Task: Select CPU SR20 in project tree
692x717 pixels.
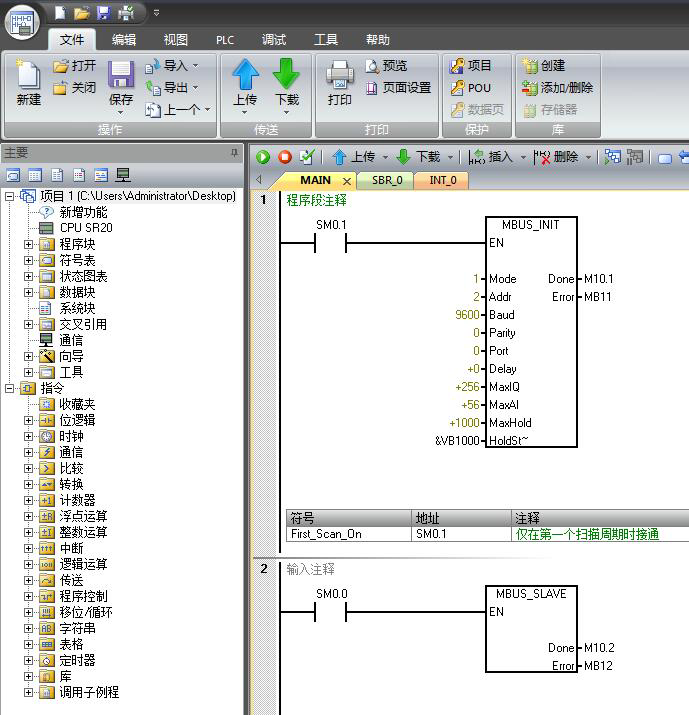Action: click(86, 228)
